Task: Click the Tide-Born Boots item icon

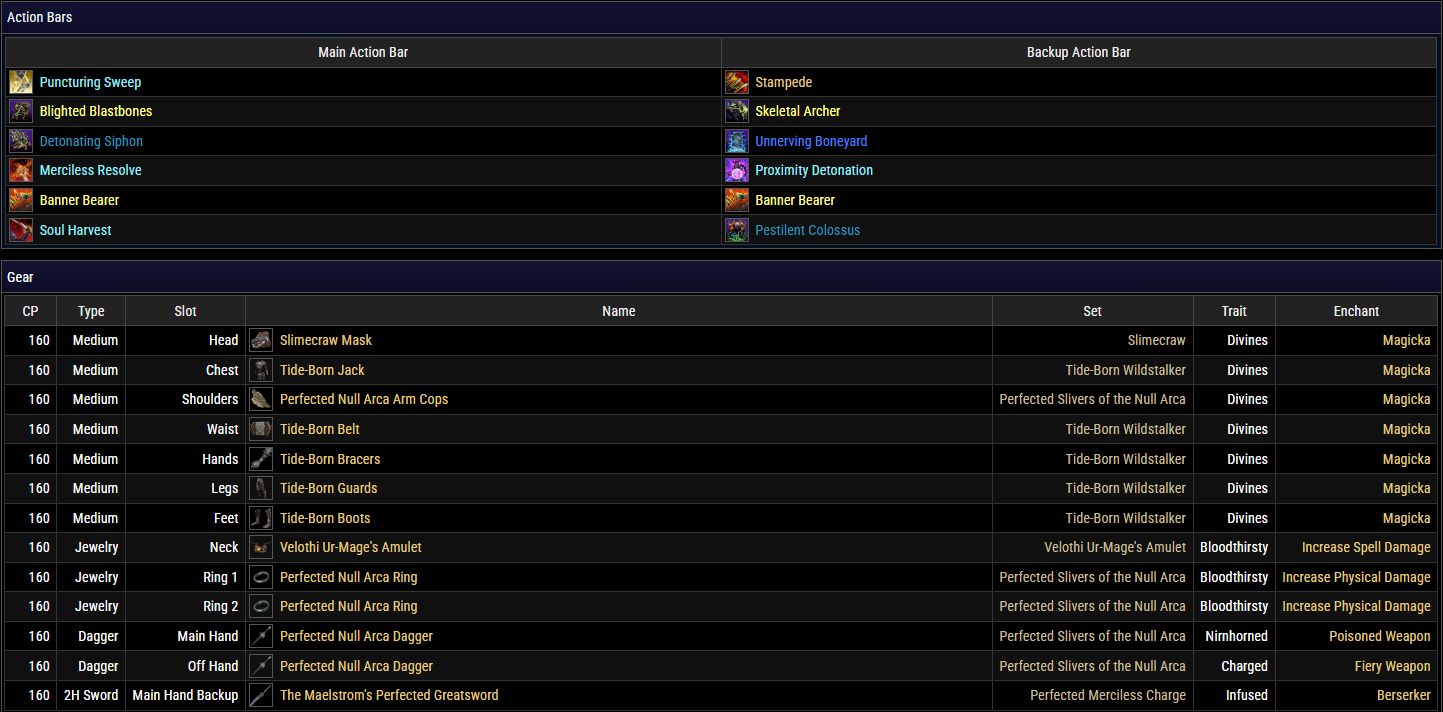Action: 261,518
